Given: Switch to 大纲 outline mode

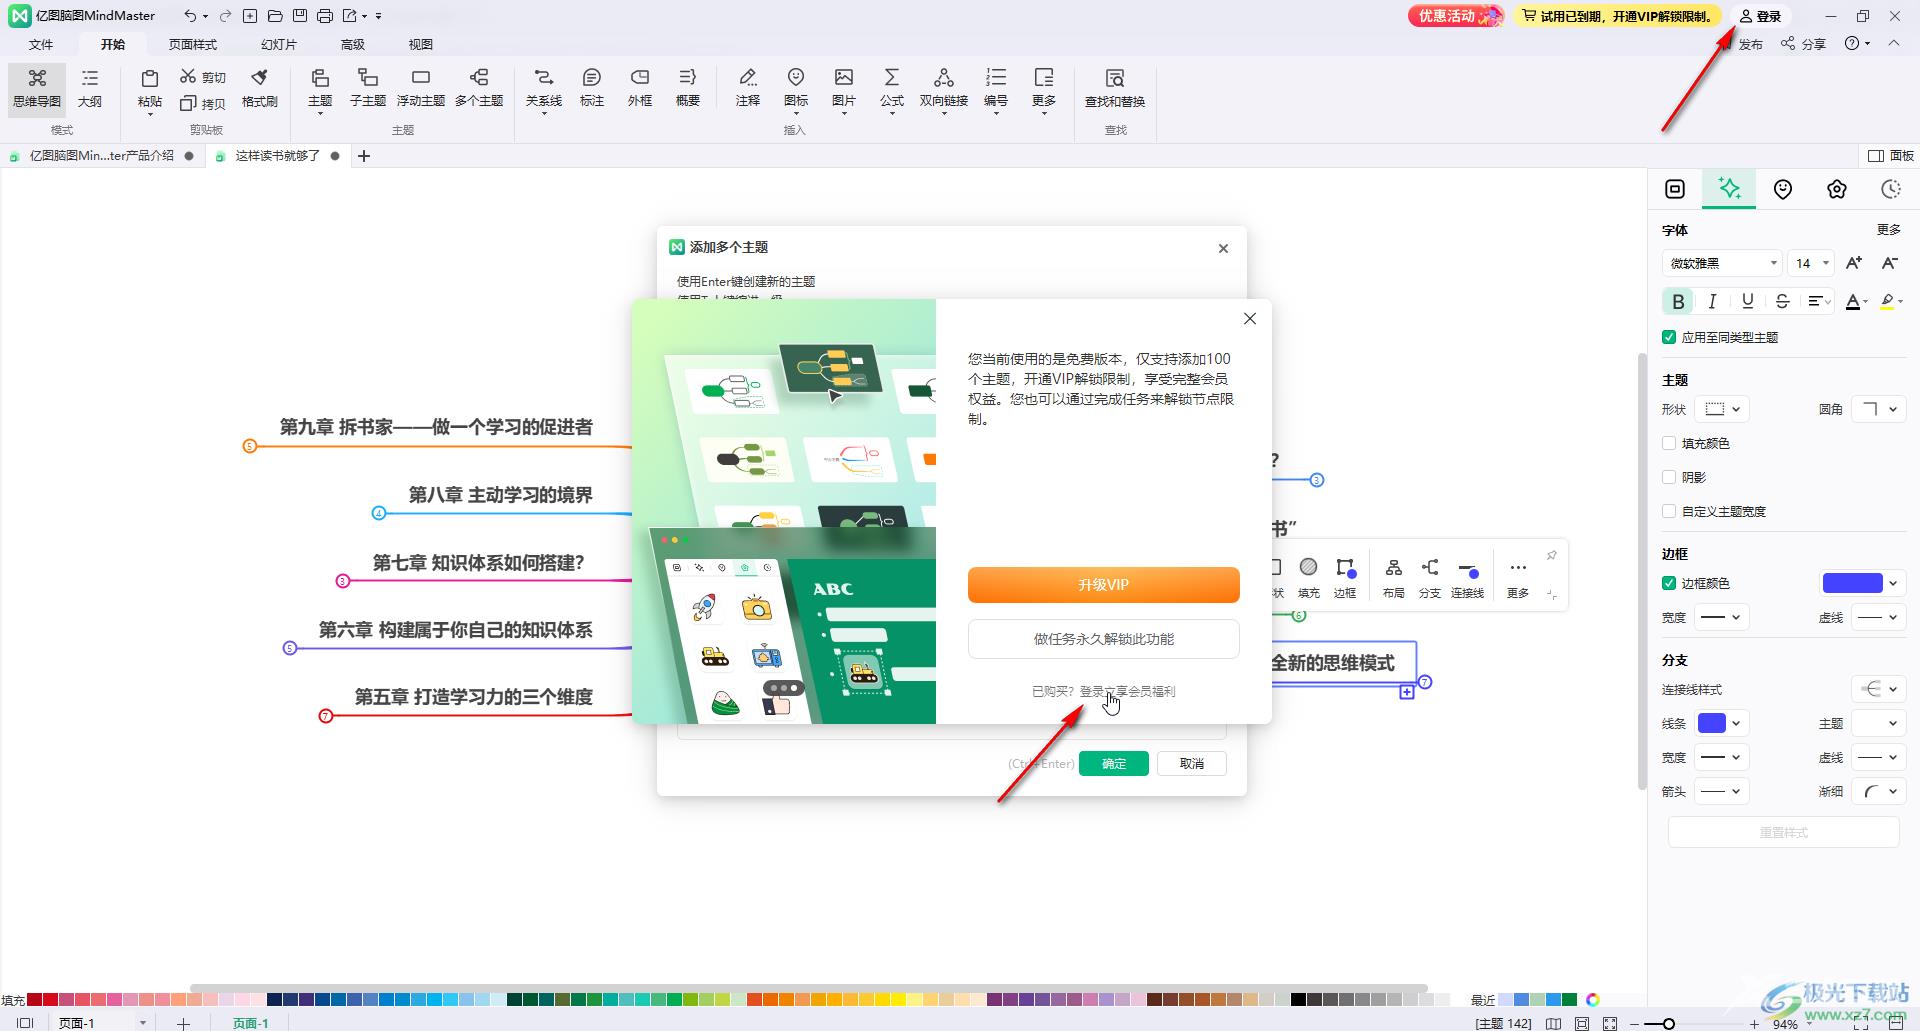Looking at the screenshot, I should point(90,88).
